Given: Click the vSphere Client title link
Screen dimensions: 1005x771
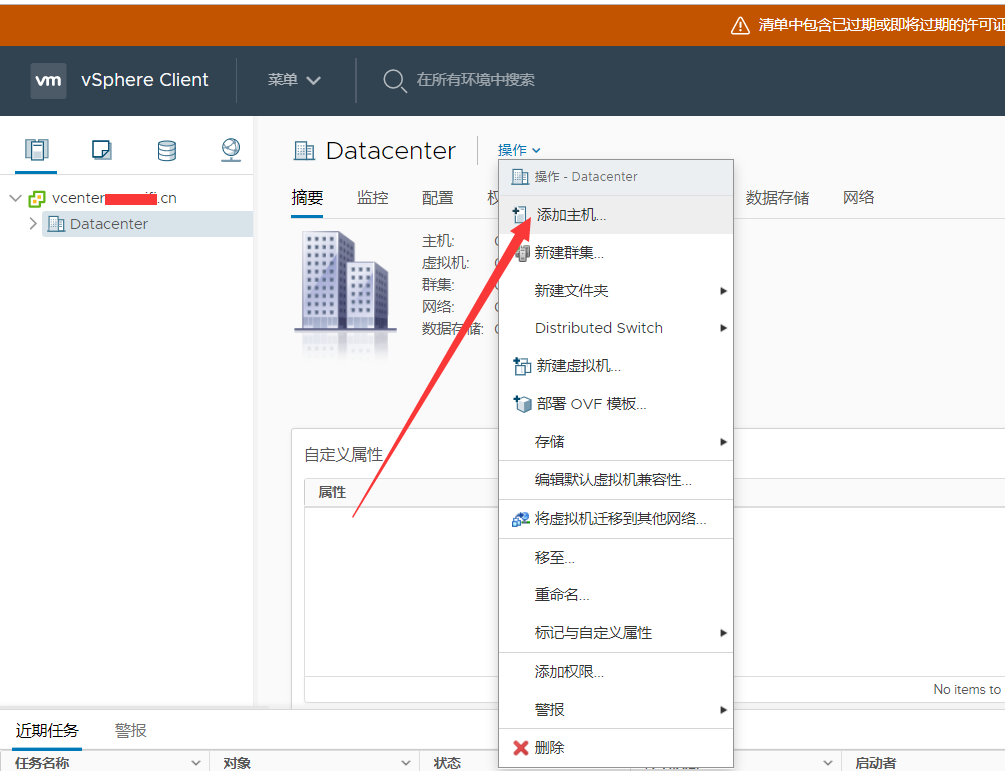Looking at the screenshot, I should click(x=145, y=80).
